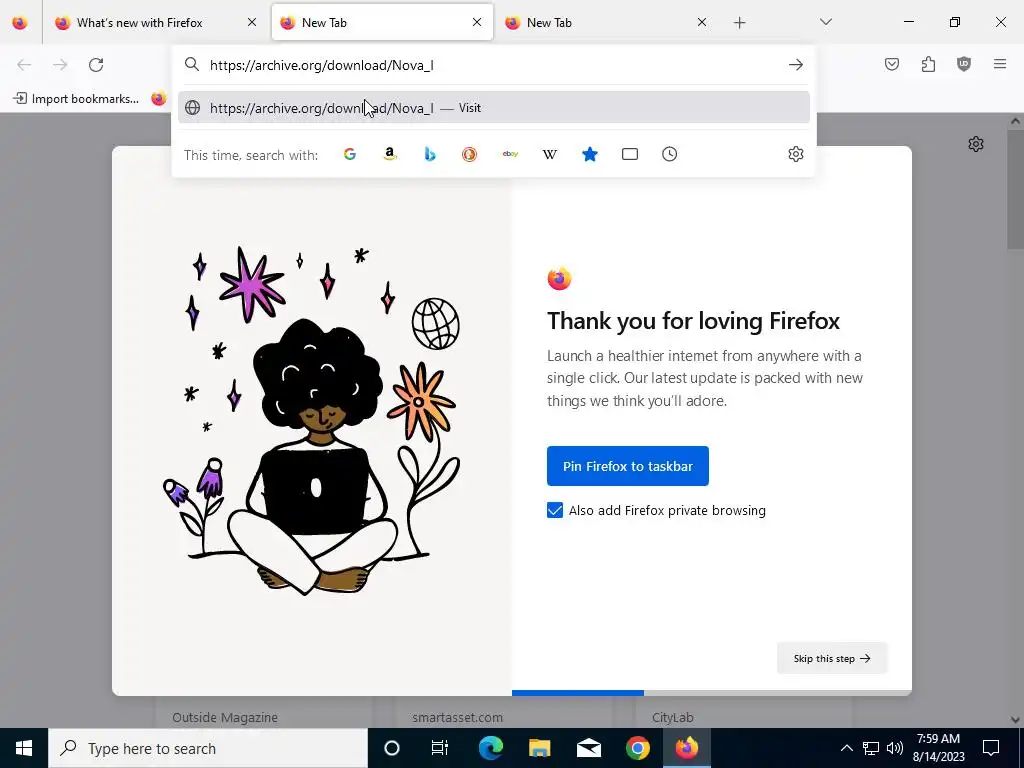
Task: Search open tabs using the tab icon
Action: pos(630,154)
